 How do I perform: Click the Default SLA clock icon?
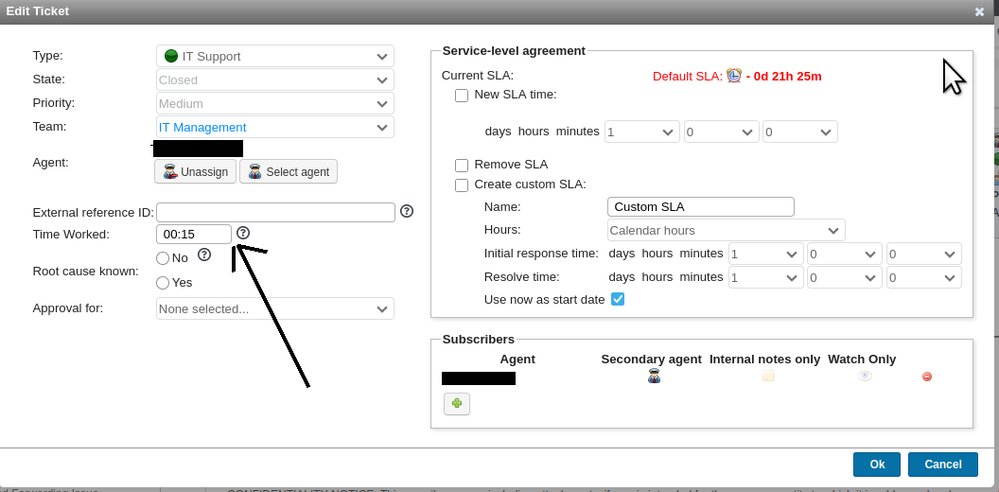[x=735, y=76]
